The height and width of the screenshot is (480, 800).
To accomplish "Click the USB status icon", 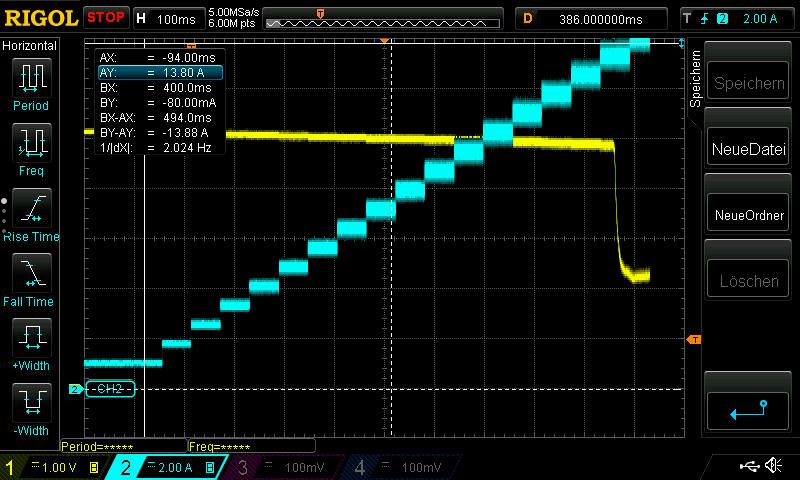I will [749, 465].
